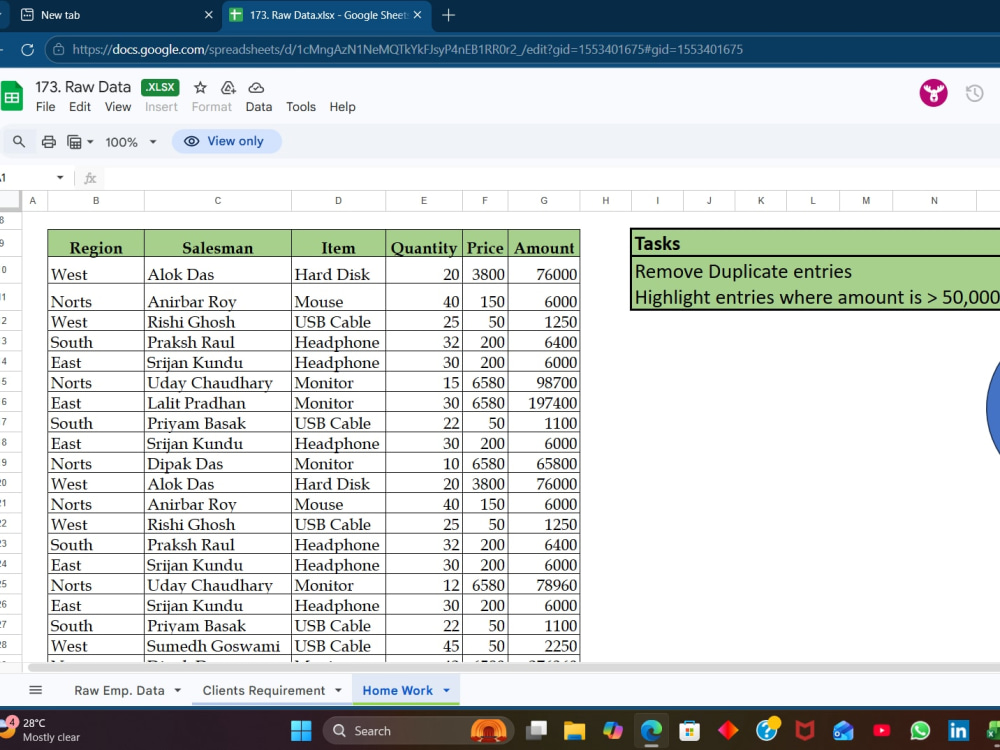Open LinkedIn from taskbar
Image resolution: width=1000 pixels, height=750 pixels.
tap(958, 731)
